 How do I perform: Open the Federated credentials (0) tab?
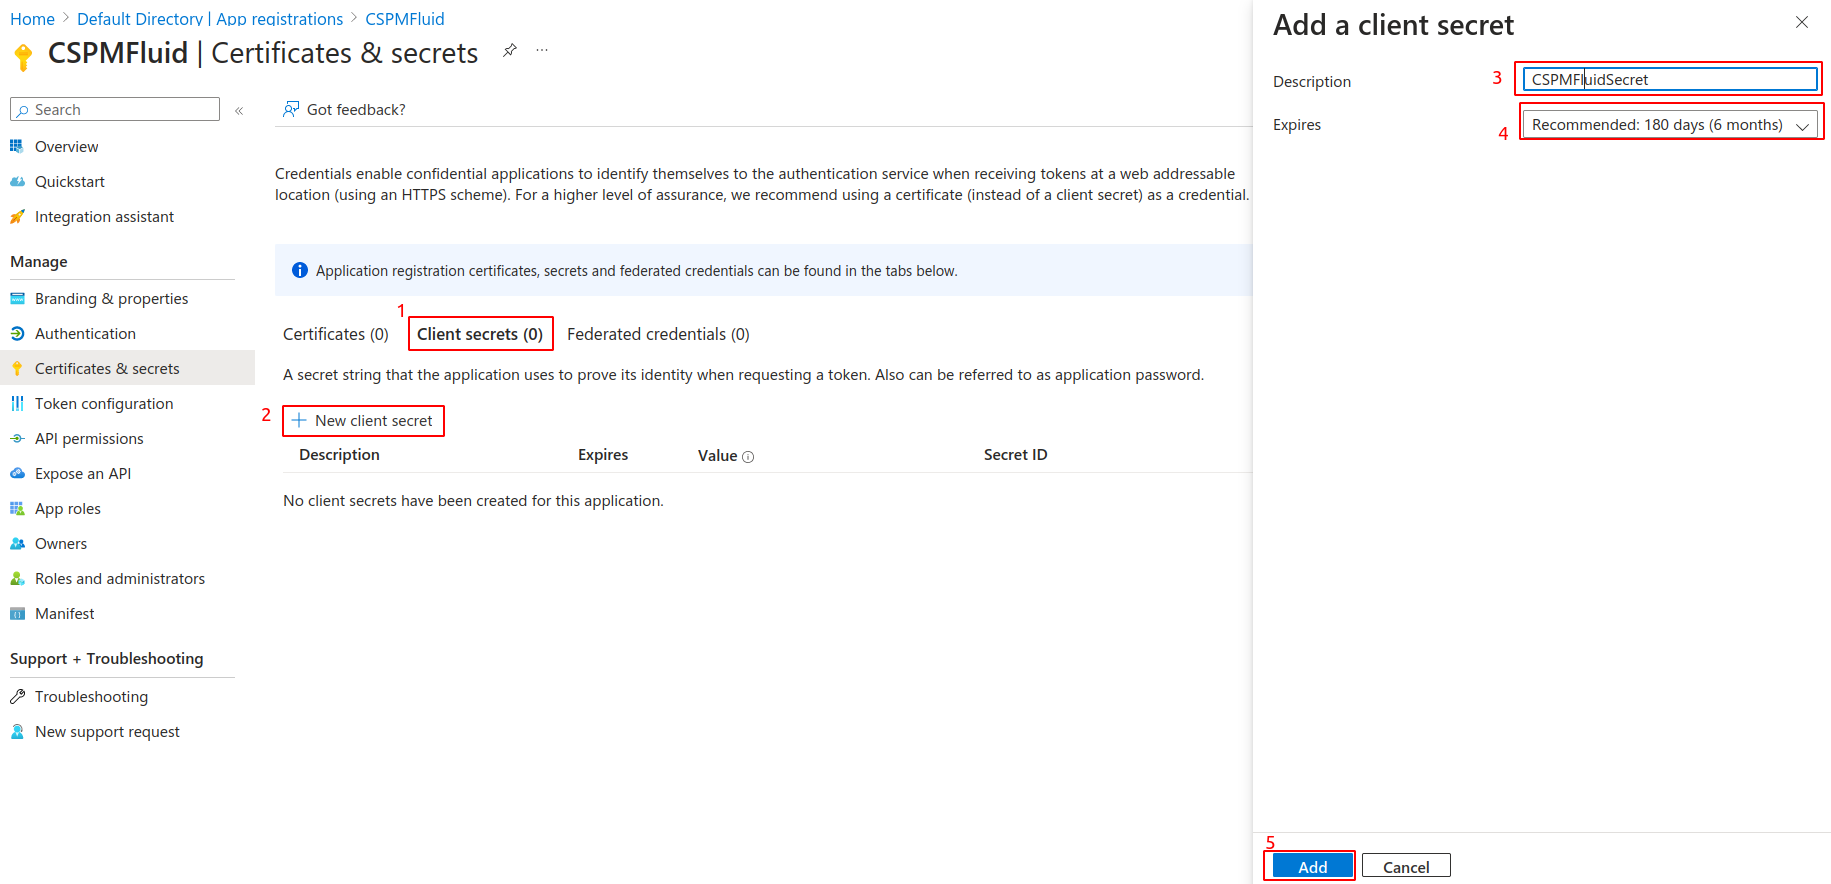(658, 334)
